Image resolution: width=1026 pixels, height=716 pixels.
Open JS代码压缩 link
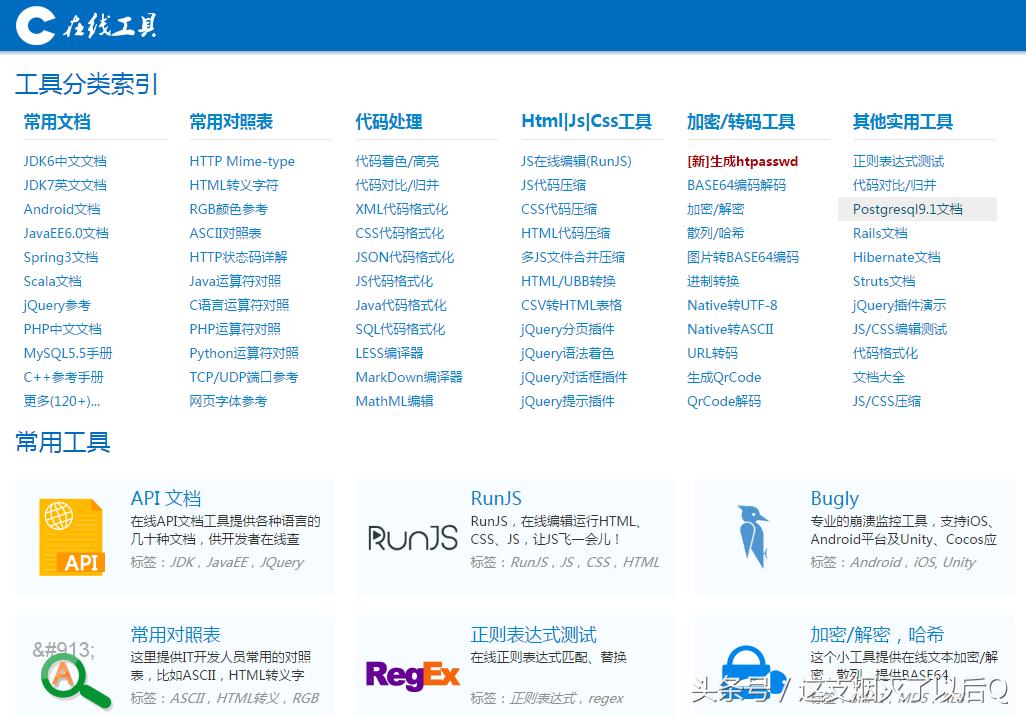[554, 185]
